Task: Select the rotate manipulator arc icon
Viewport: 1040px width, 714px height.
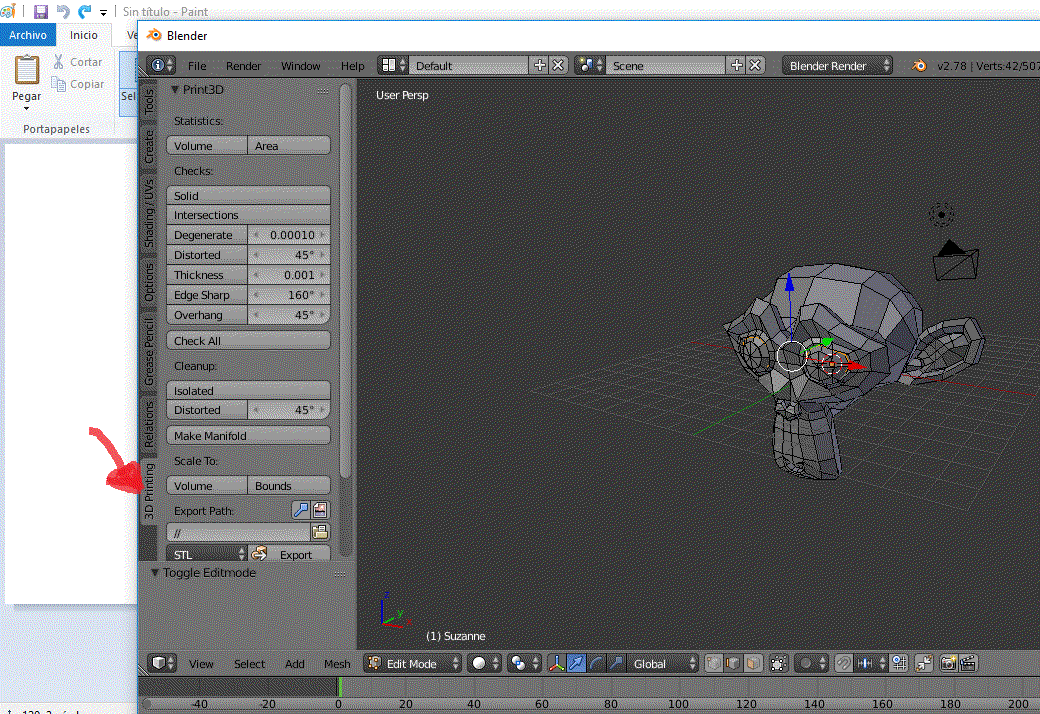Action: tap(597, 663)
